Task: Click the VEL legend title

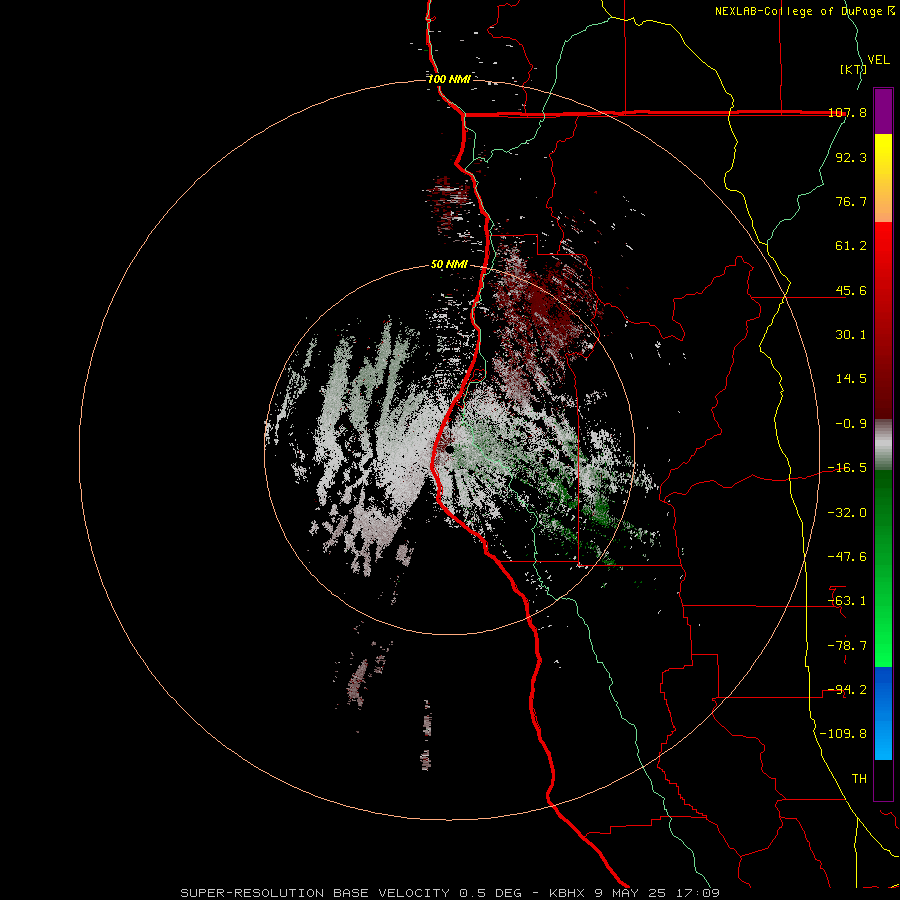Action: tap(878, 59)
